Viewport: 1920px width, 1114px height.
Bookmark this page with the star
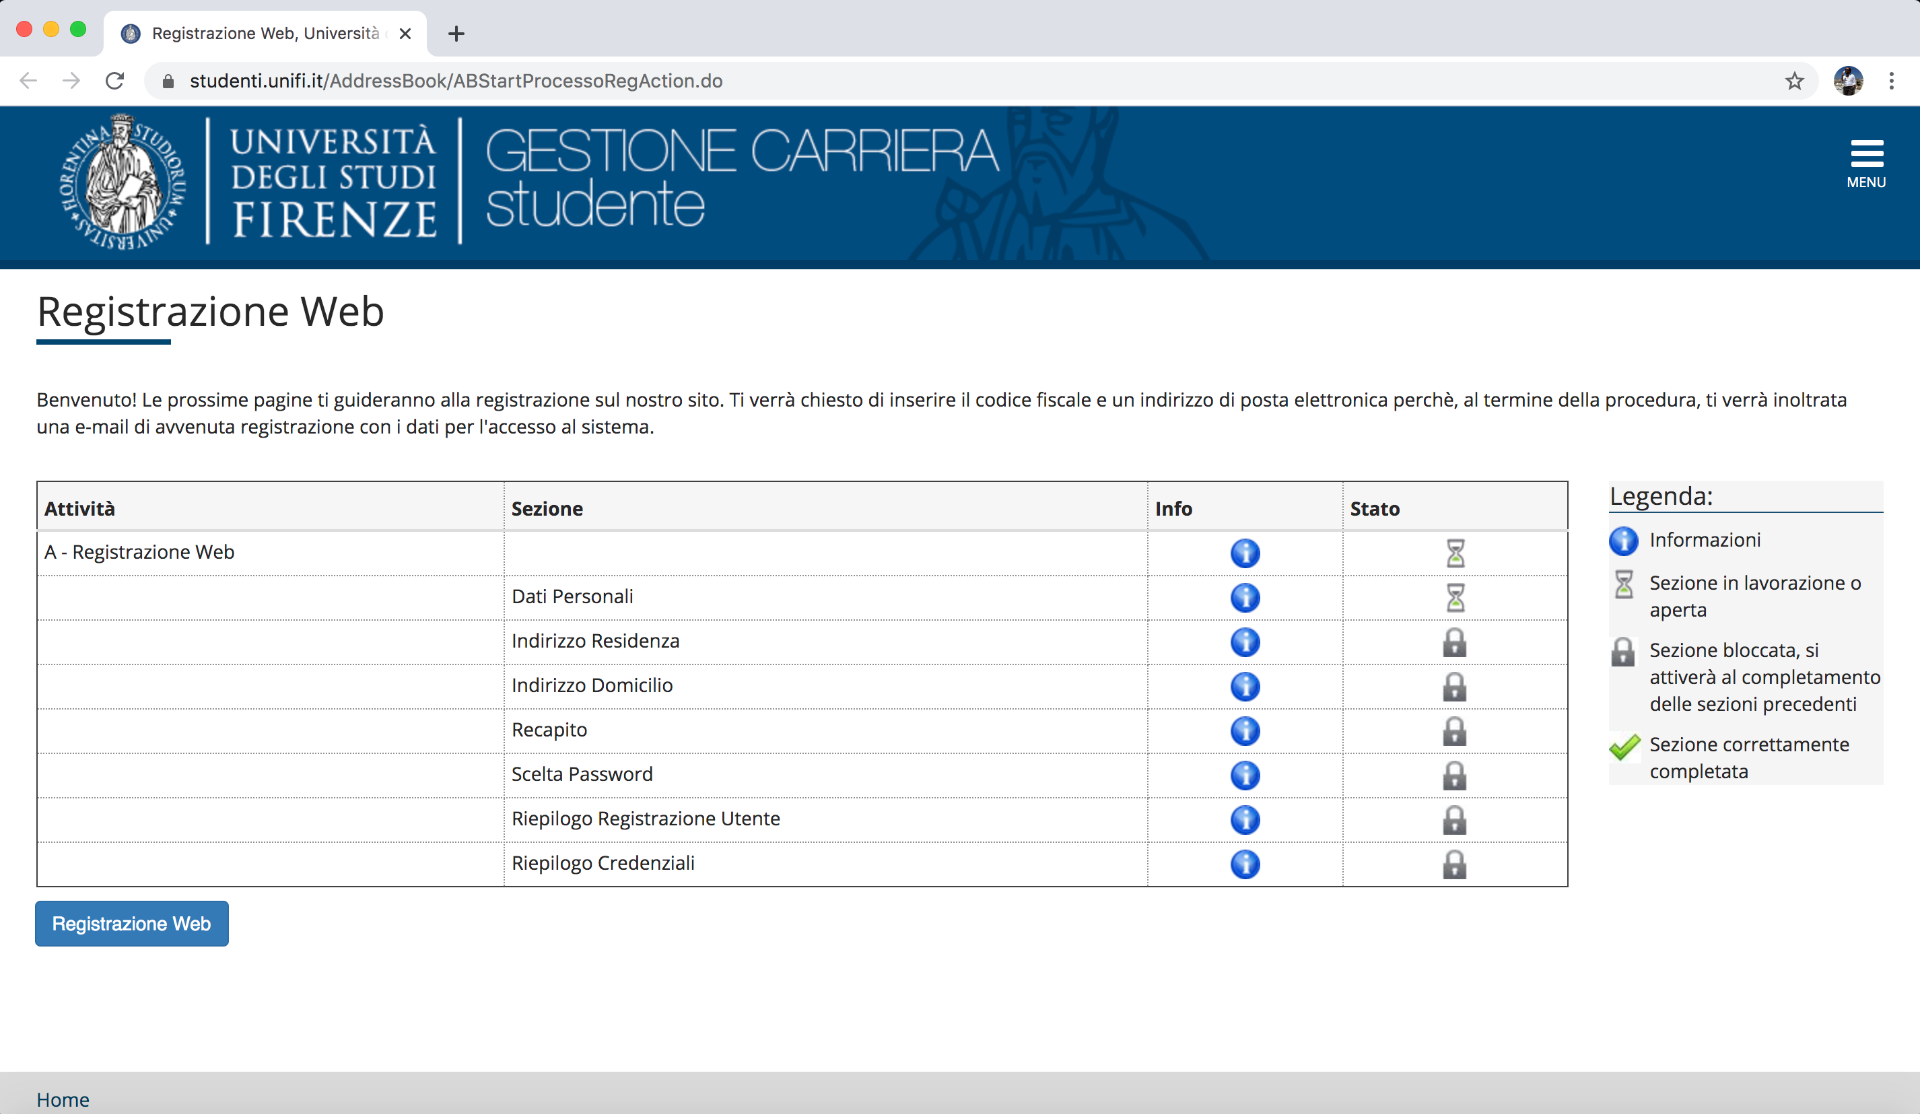[x=1794, y=81]
